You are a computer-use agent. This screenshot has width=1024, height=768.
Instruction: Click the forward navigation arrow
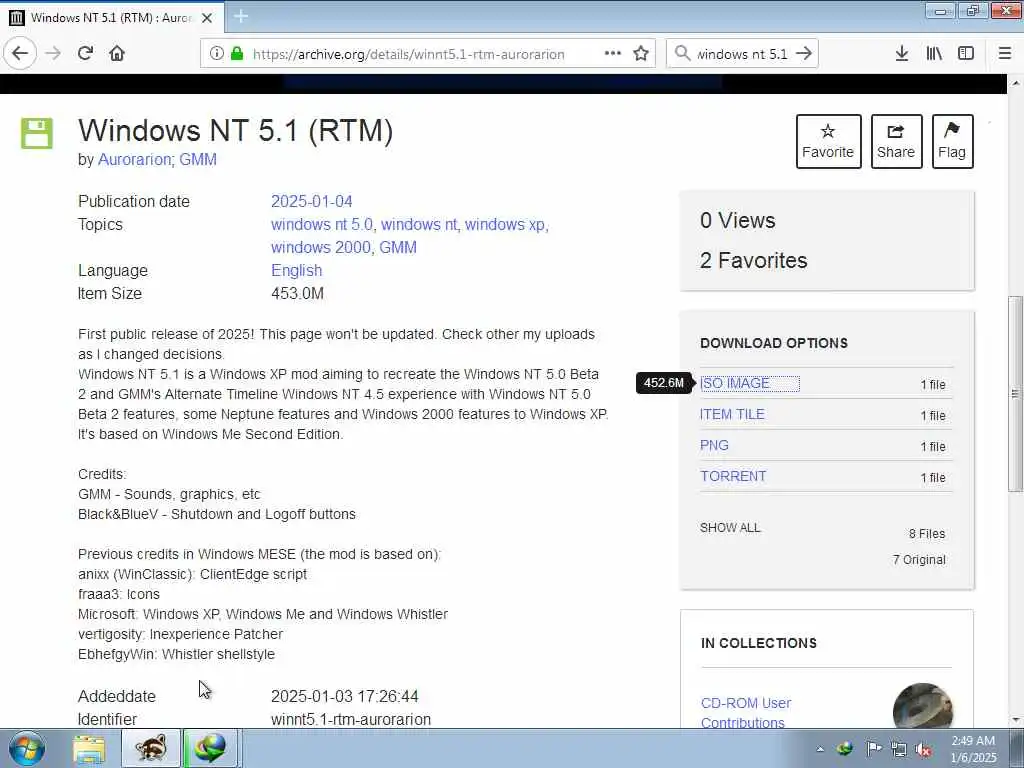[53, 54]
